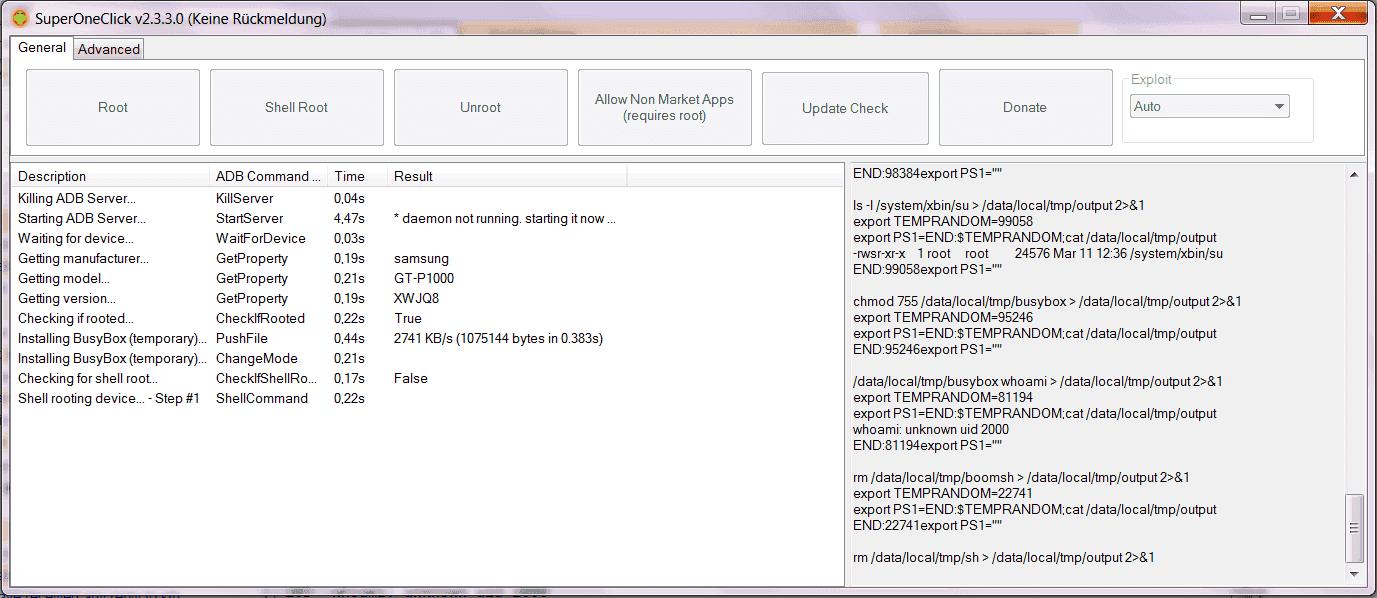
Task: Click '-rwsr-xr-x 1 root root' log line
Action: [1038, 253]
